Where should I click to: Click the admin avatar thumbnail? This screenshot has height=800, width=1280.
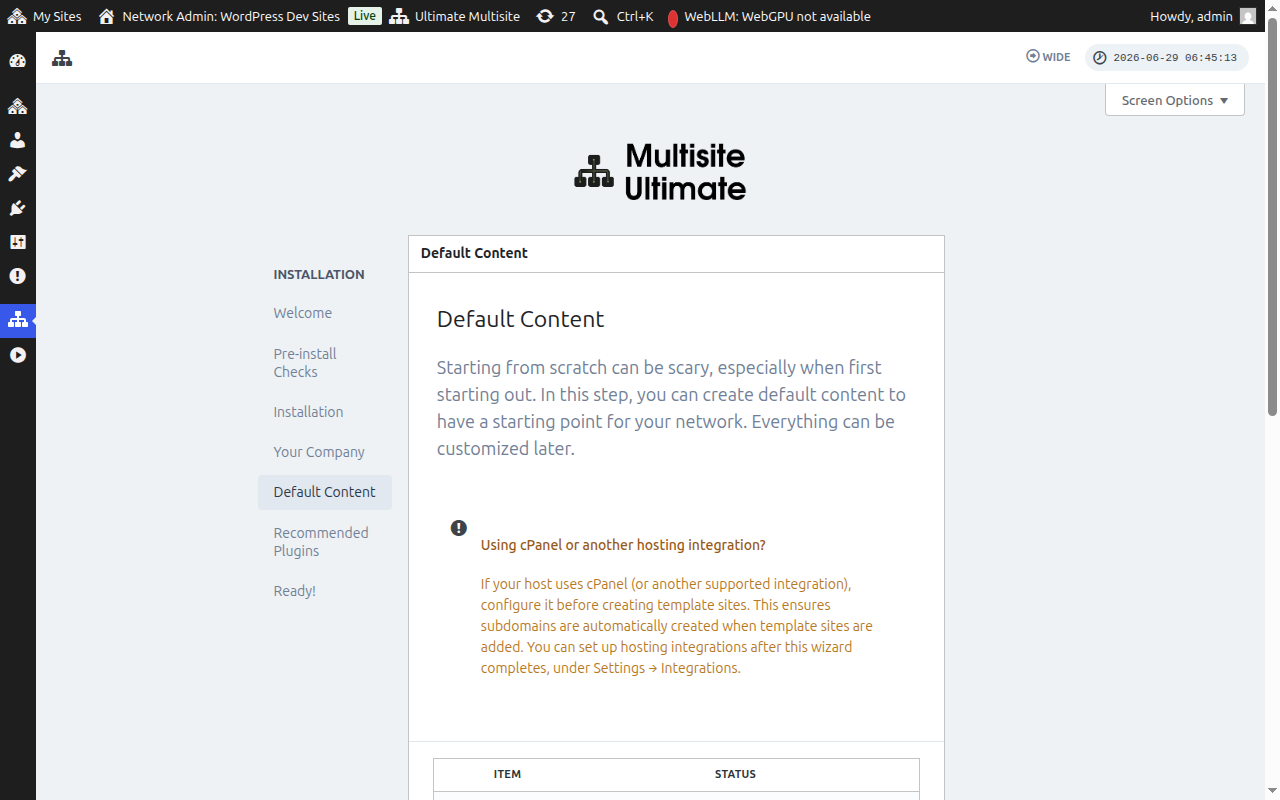1248,16
